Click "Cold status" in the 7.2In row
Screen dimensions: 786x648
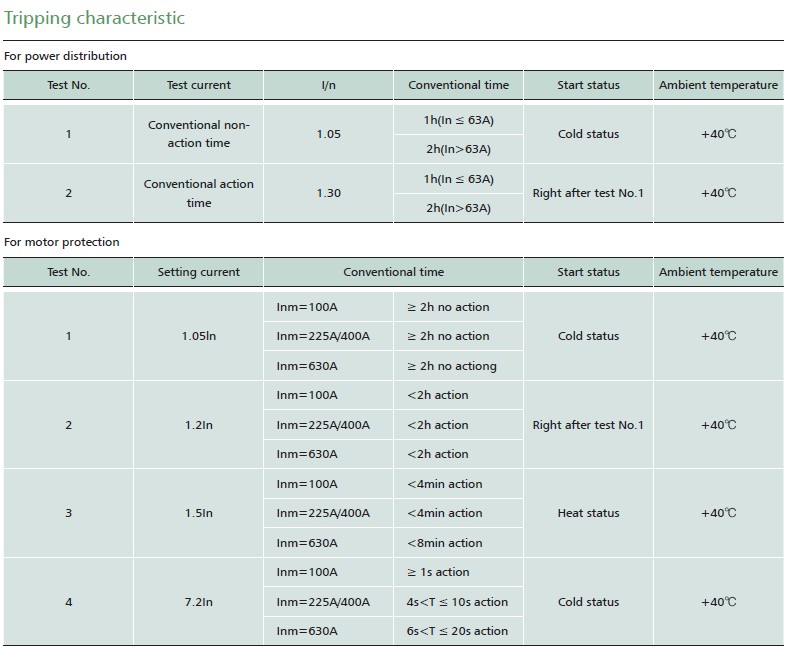[x=588, y=602]
